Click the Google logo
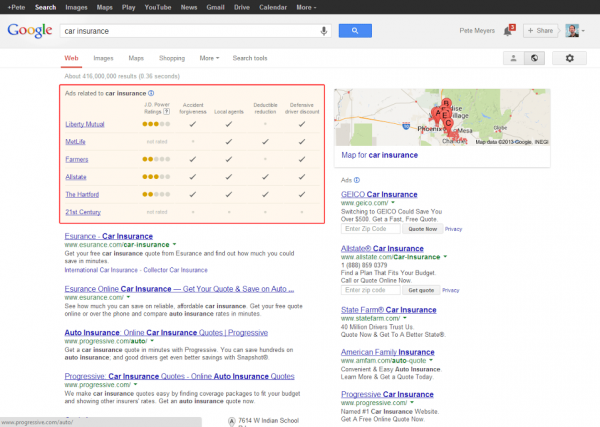This screenshot has width=600, height=427. pyautogui.click(x=30, y=30)
